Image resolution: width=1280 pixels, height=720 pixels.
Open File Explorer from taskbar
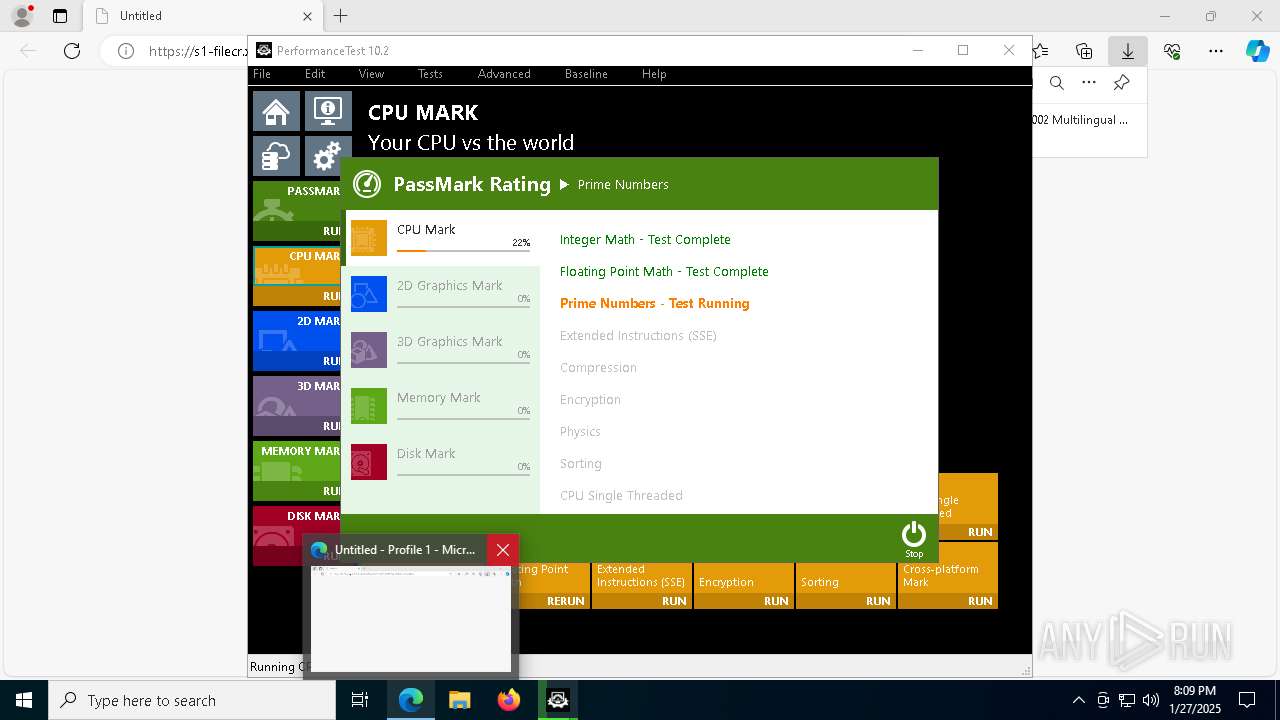coord(459,700)
